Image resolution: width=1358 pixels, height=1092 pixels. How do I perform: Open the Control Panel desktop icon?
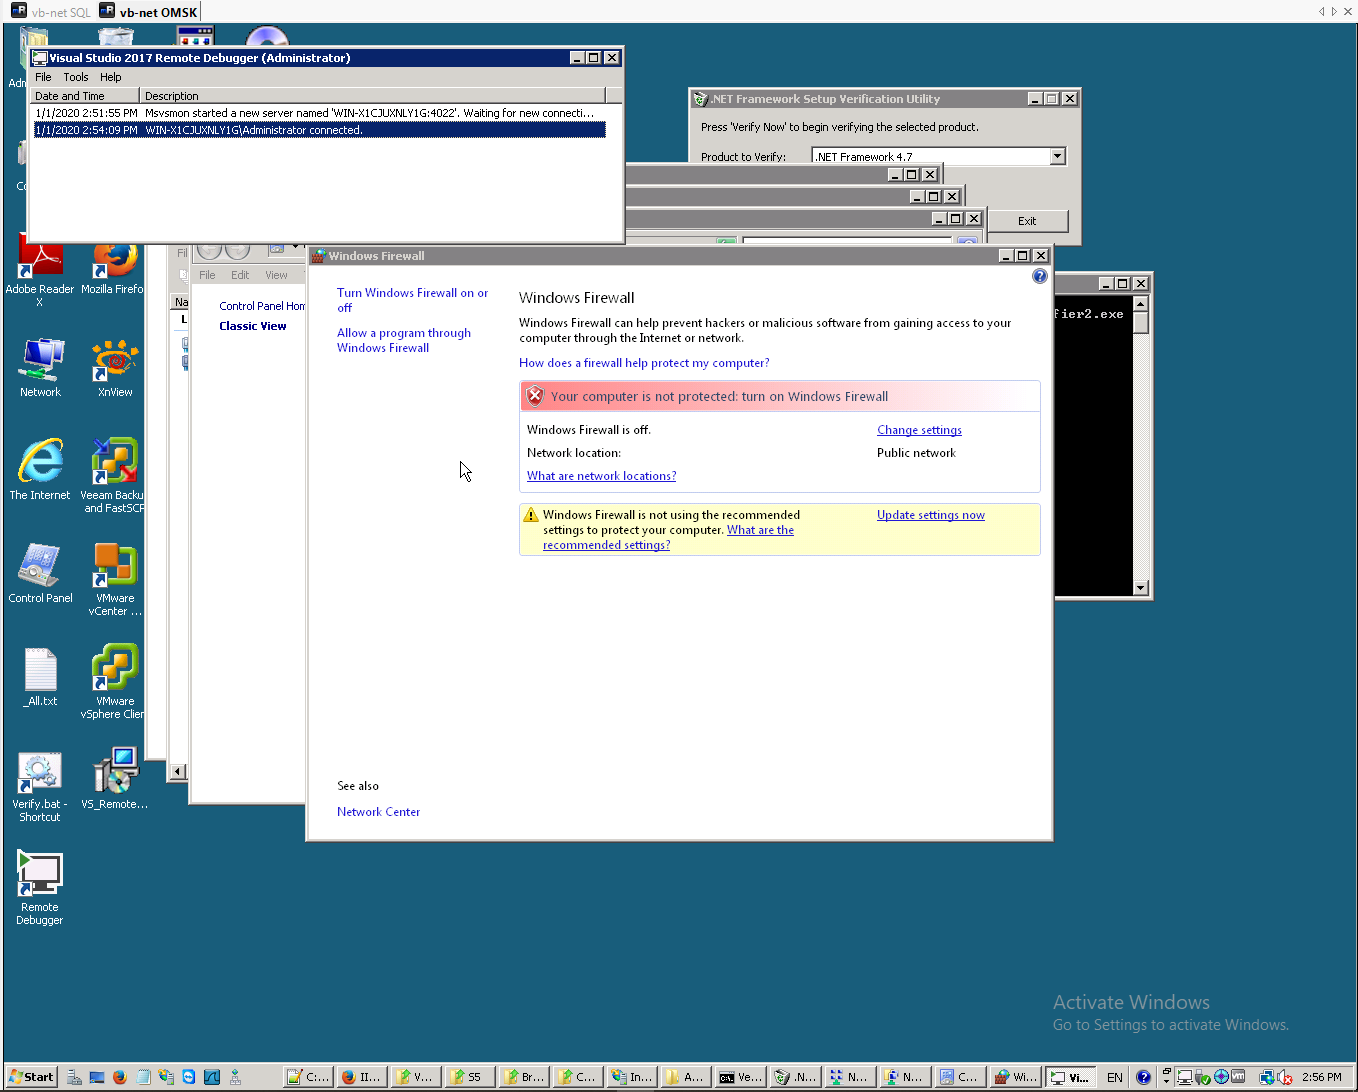pyautogui.click(x=40, y=573)
